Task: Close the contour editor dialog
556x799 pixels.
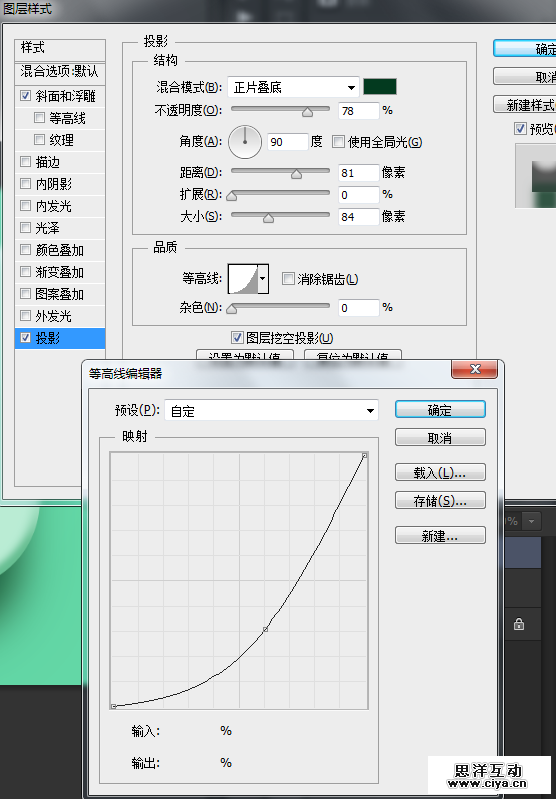Action: click(474, 369)
